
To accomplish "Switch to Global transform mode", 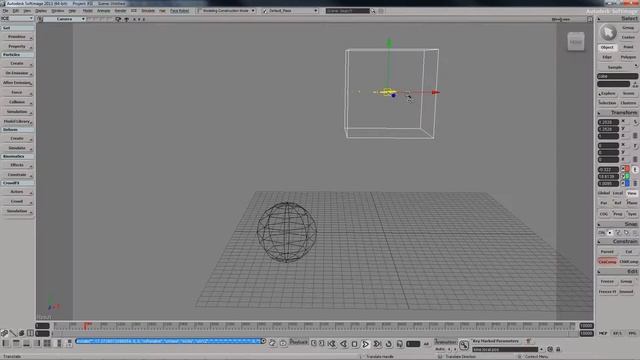I will click(604, 193).
